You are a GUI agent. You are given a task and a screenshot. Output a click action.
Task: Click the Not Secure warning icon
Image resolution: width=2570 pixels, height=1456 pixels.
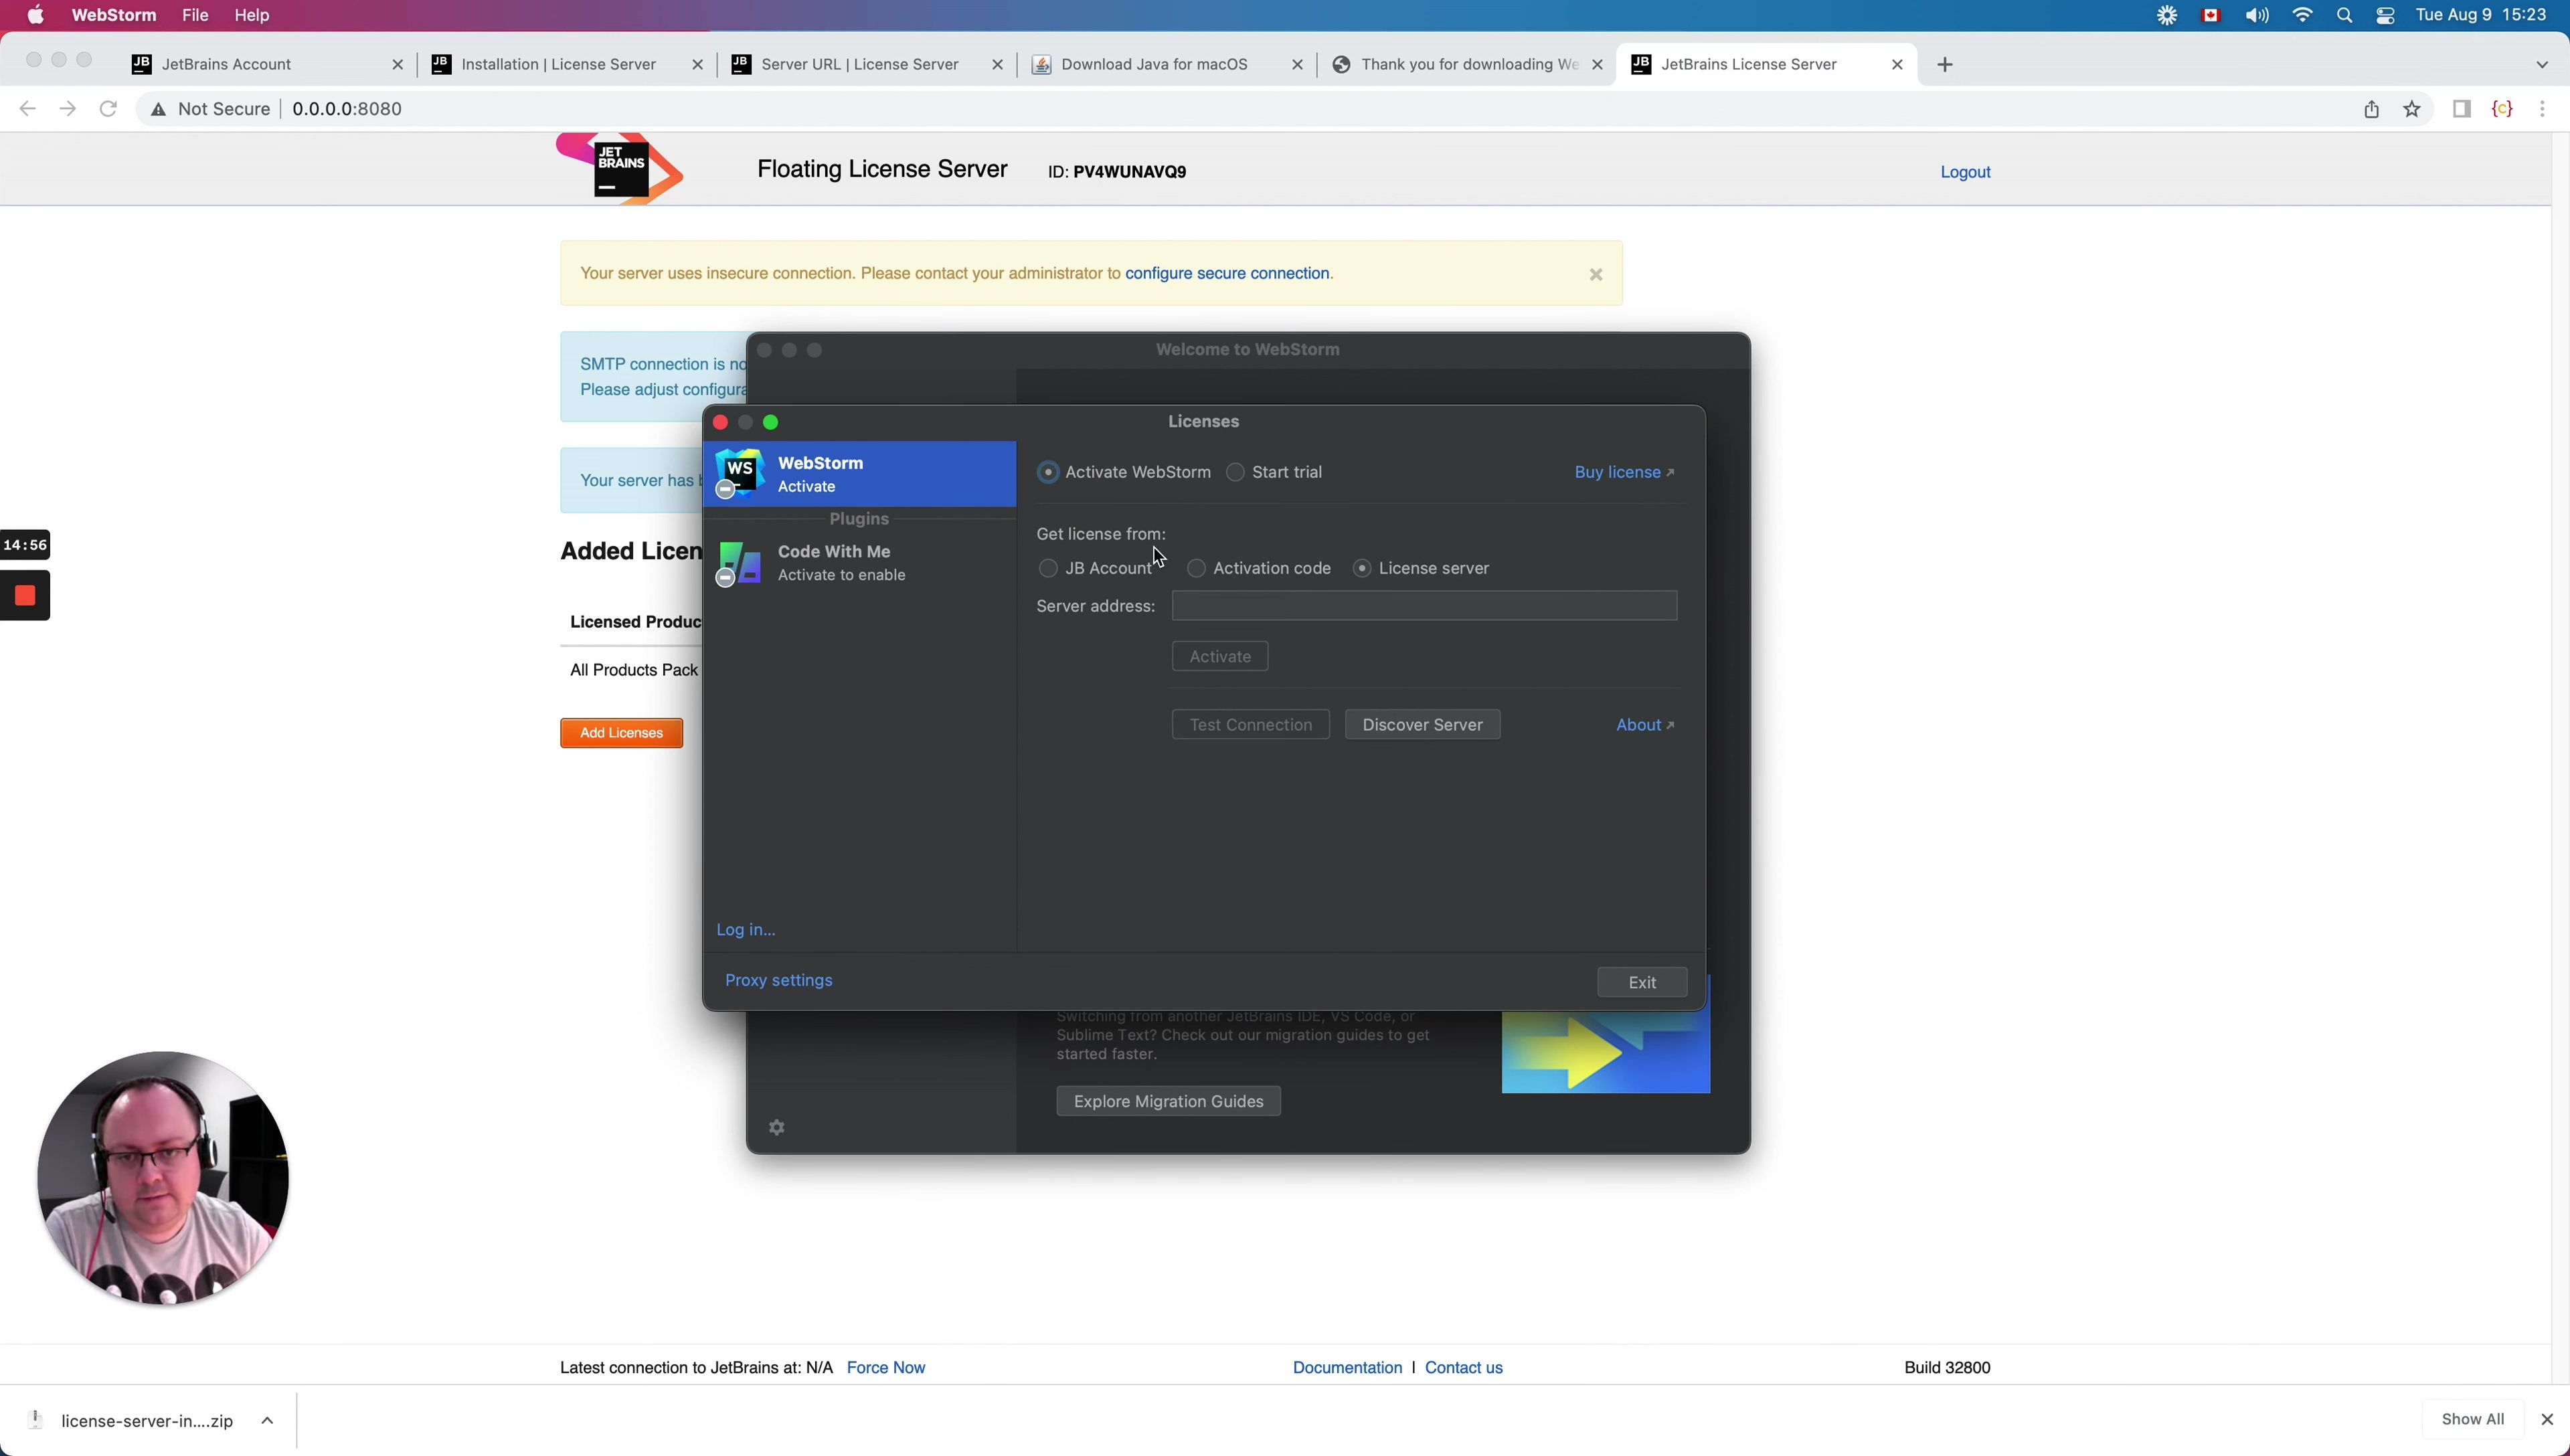point(158,109)
